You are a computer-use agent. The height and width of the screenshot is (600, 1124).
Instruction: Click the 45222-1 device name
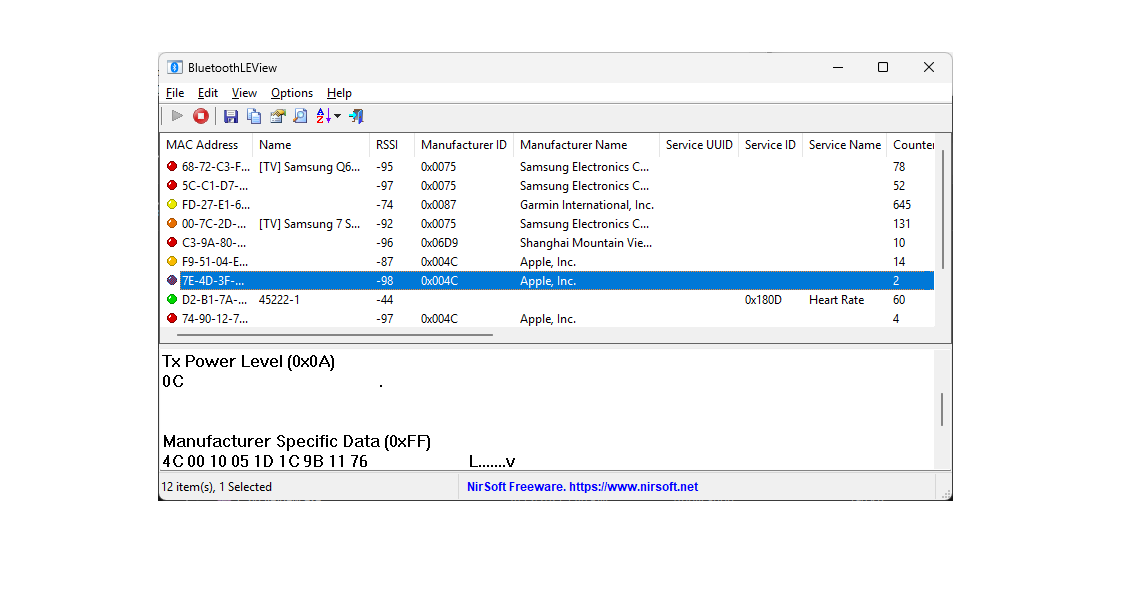[279, 300]
